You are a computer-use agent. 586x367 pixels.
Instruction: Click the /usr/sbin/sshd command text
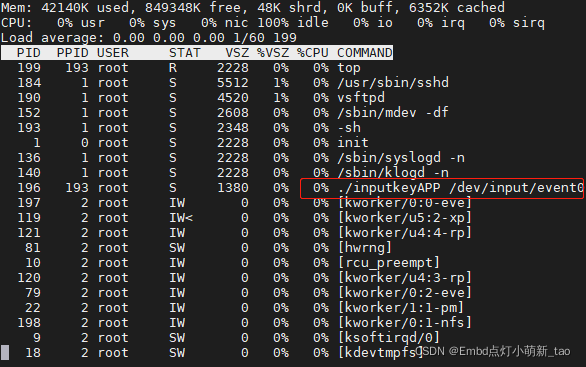[393, 83]
